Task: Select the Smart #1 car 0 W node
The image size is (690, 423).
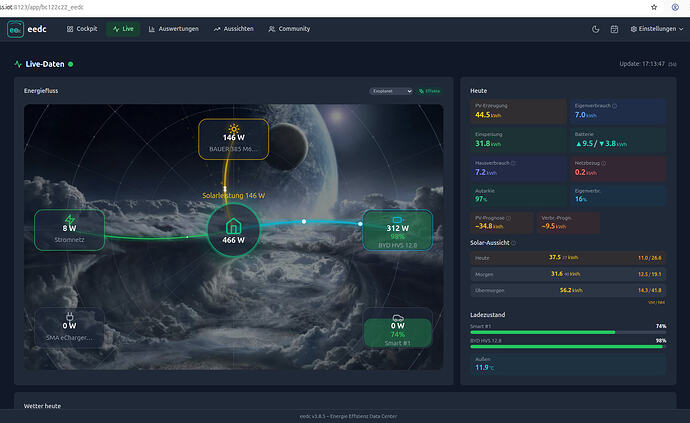Action: [x=397, y=328]
